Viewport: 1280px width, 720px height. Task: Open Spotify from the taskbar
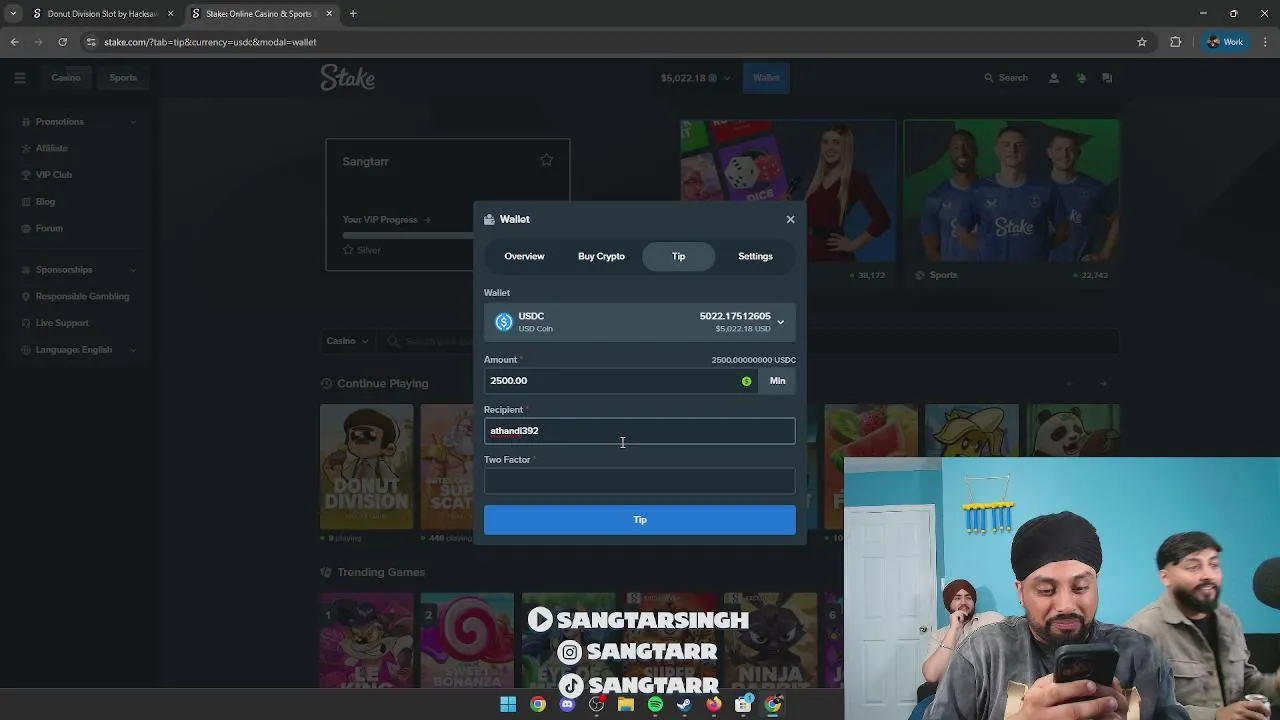point(655,705)
